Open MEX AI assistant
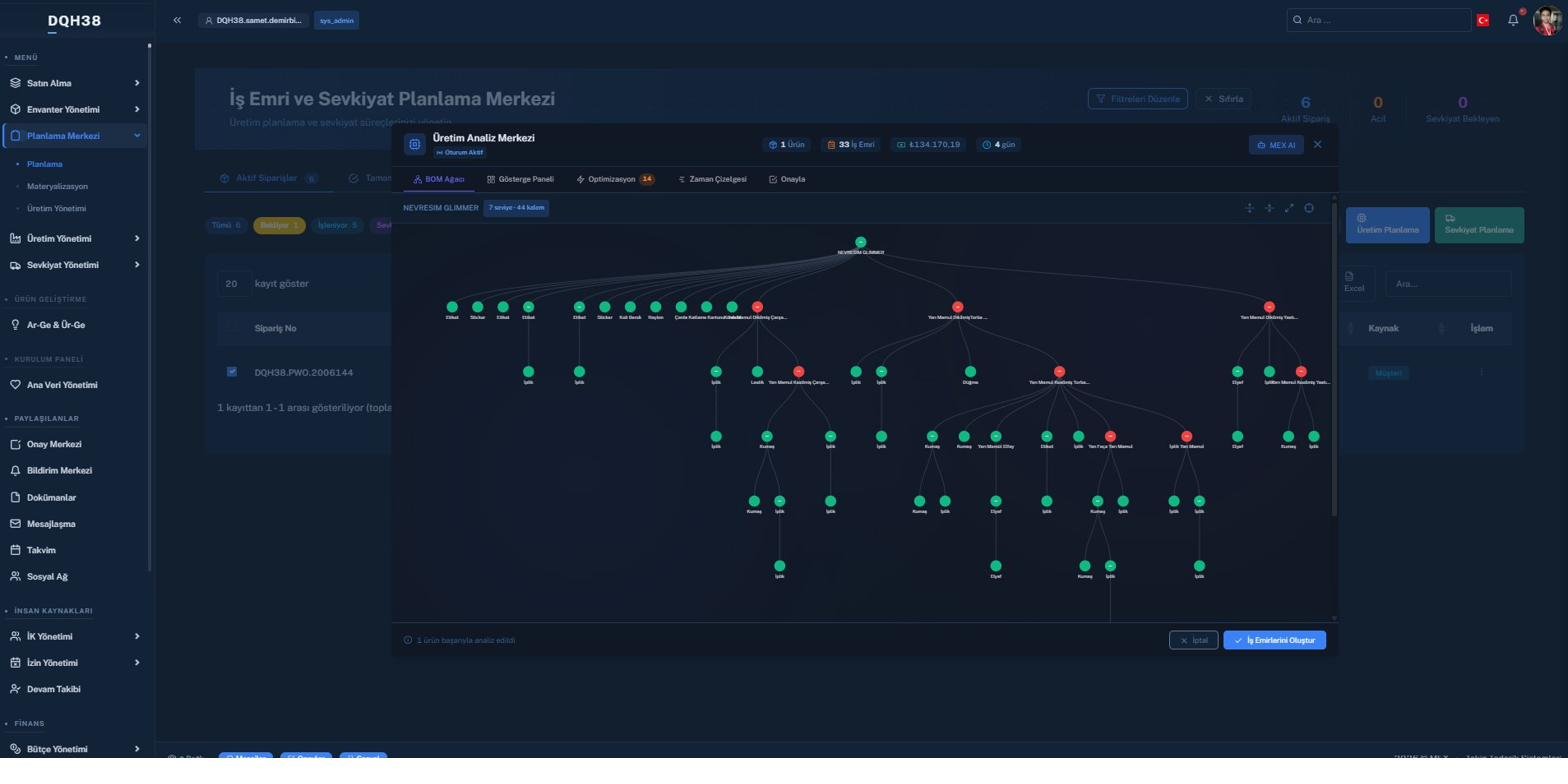Image resolution: width=1568 pixels, height=784 pixels. (1275, 145)
